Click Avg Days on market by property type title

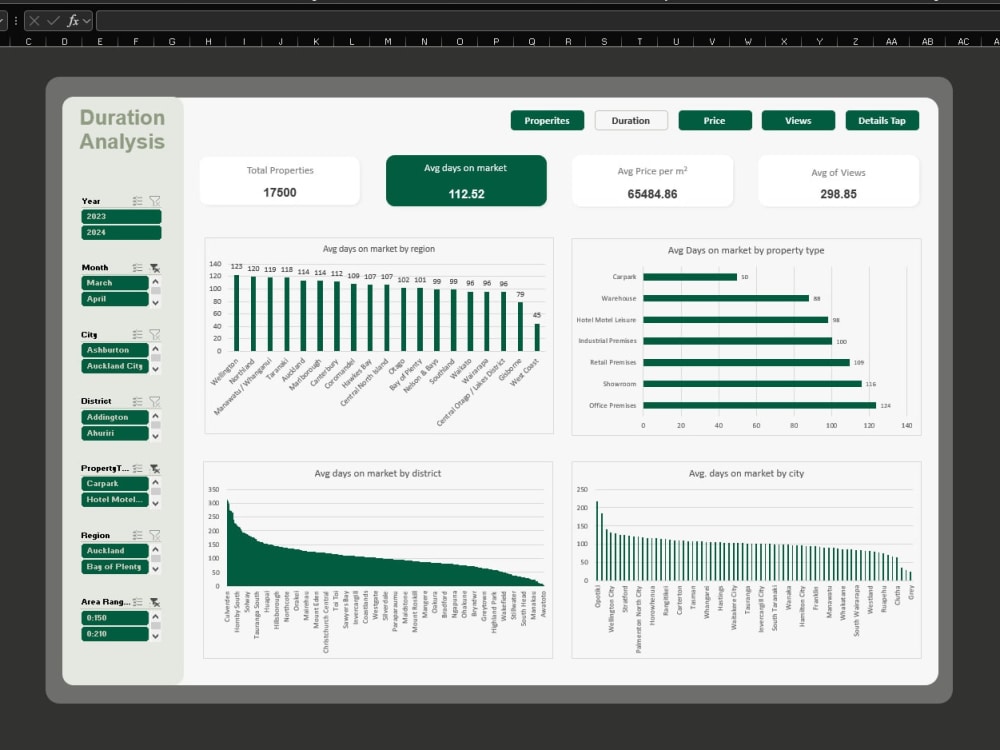coord(746,250)
